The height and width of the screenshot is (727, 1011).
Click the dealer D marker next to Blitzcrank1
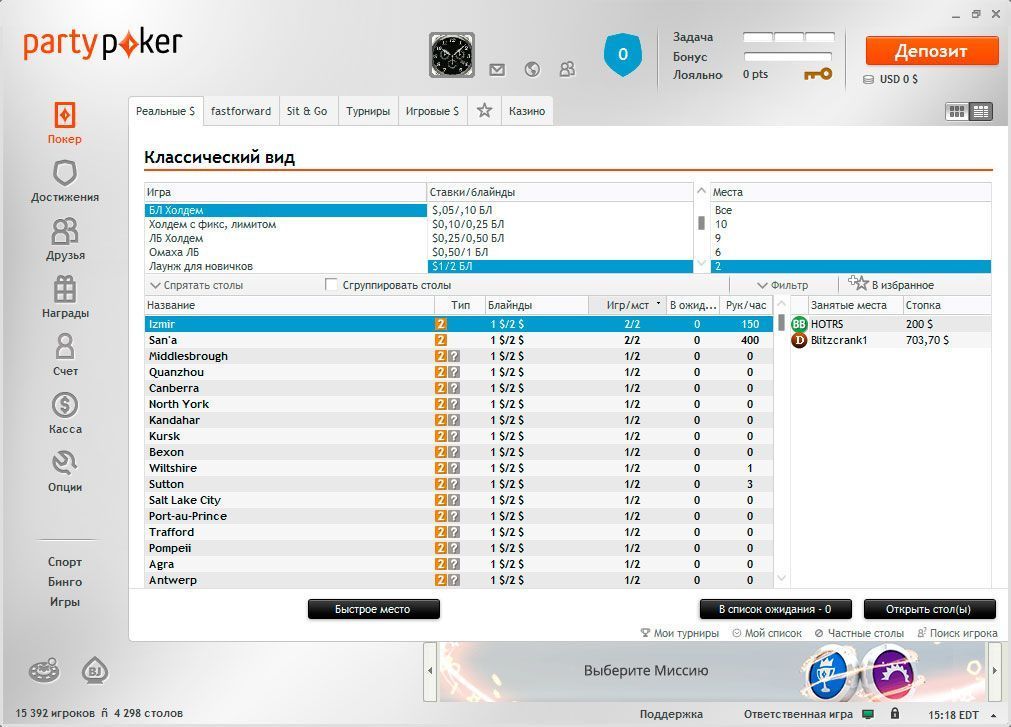coord(800,340)
